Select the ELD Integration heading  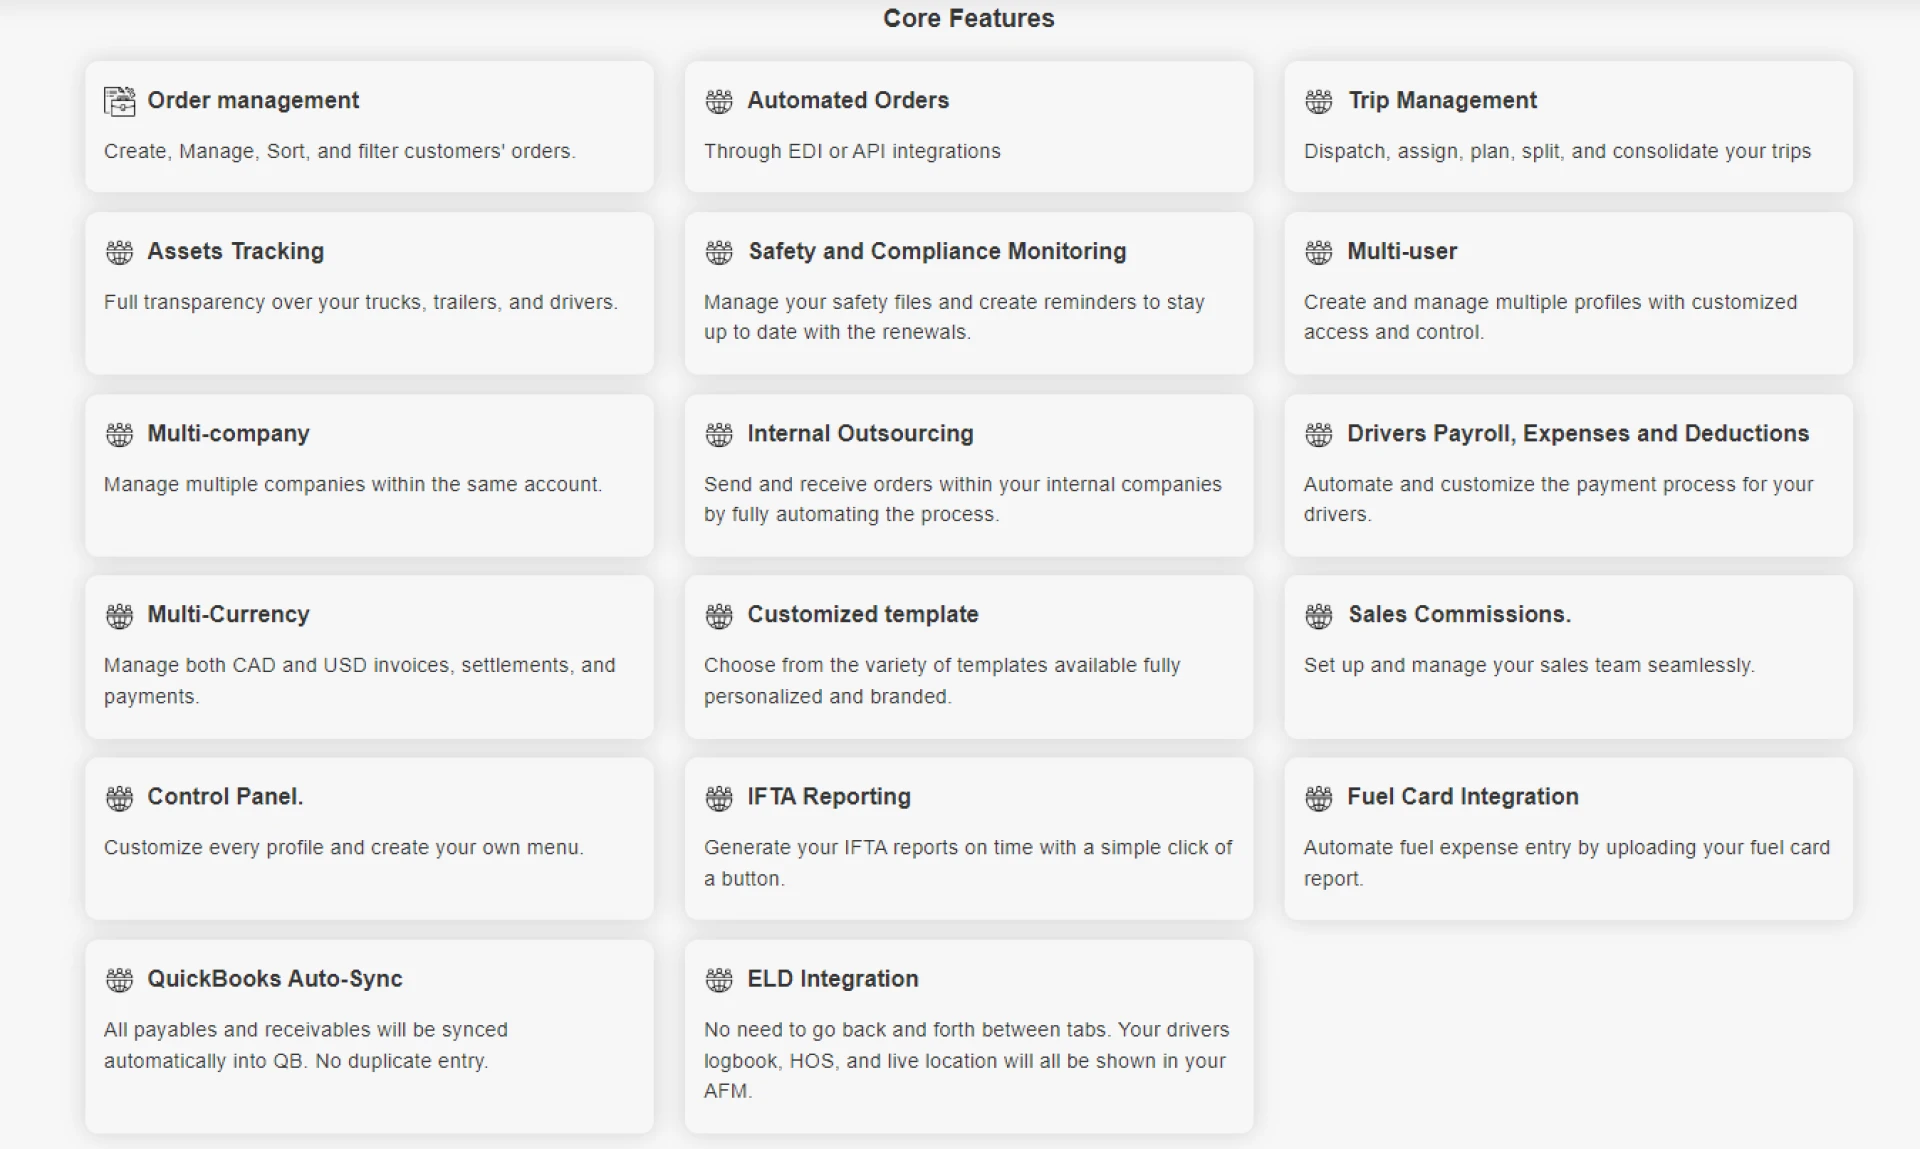click(832, 978)
